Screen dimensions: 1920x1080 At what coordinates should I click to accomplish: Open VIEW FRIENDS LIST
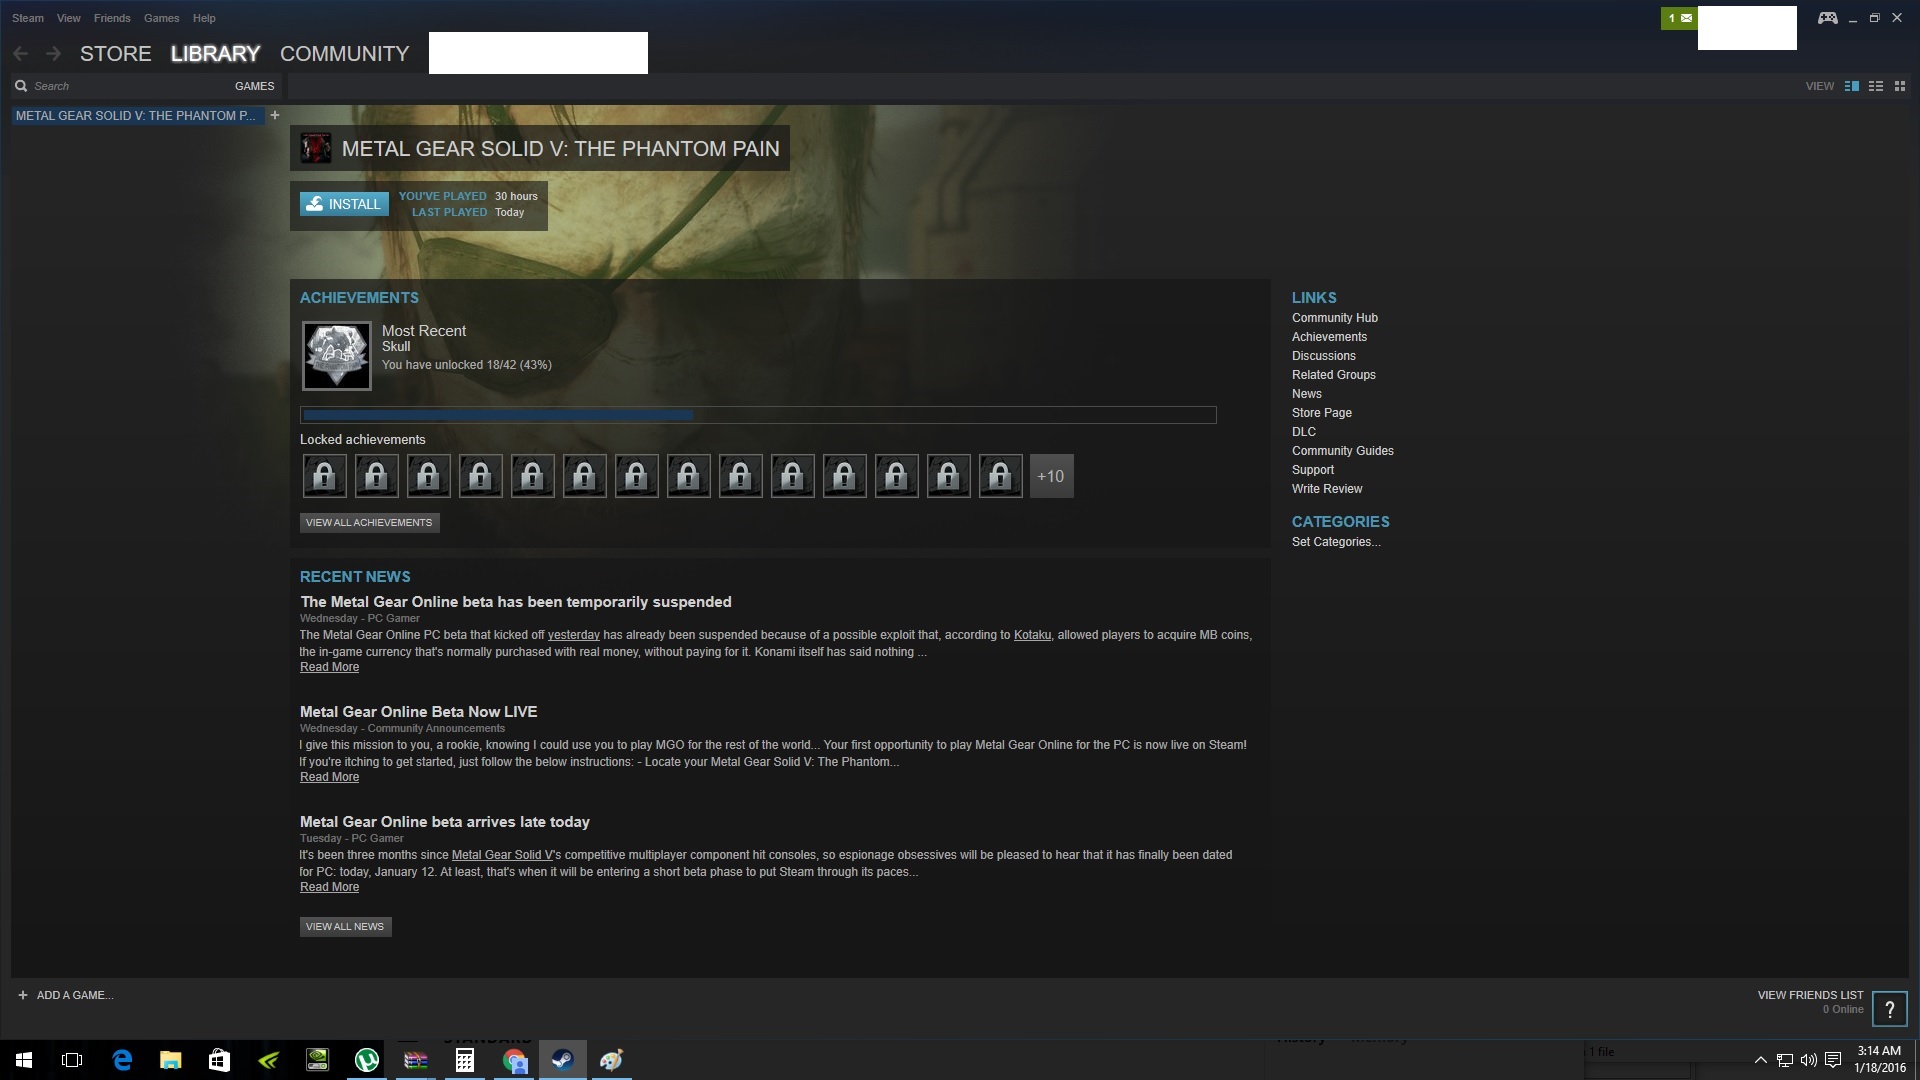(x=1810, y=995)
